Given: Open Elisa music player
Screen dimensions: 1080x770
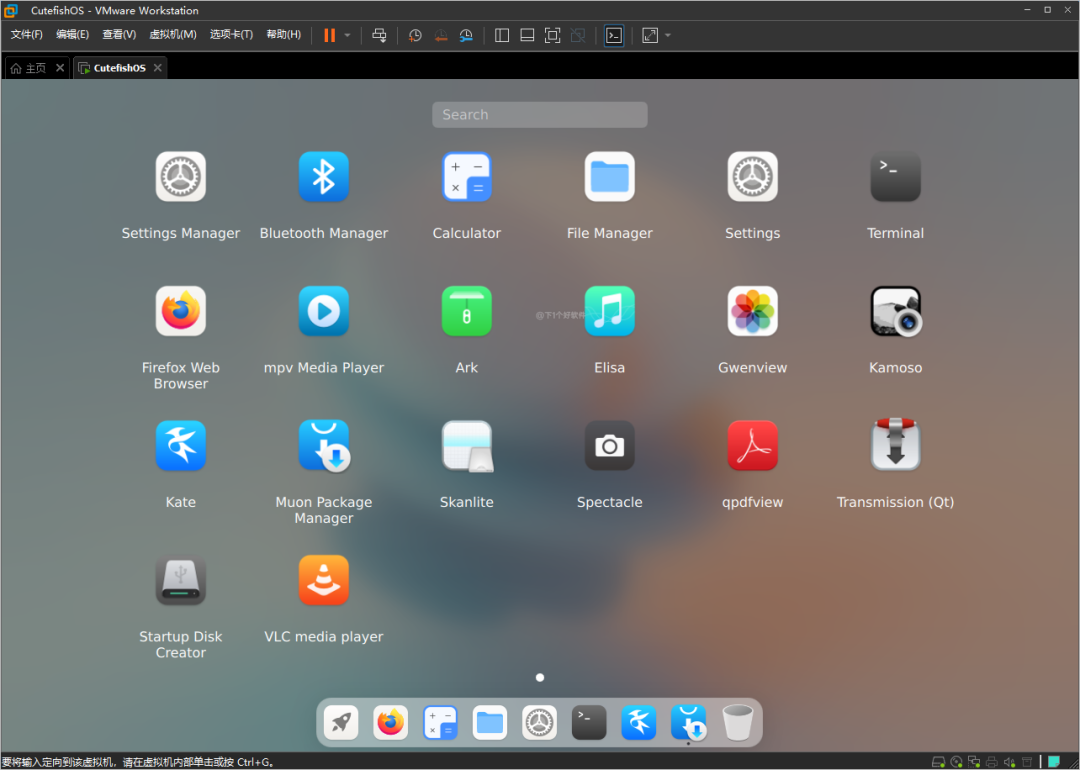Looking at the screenshot, I should click(x=610, y=311).
